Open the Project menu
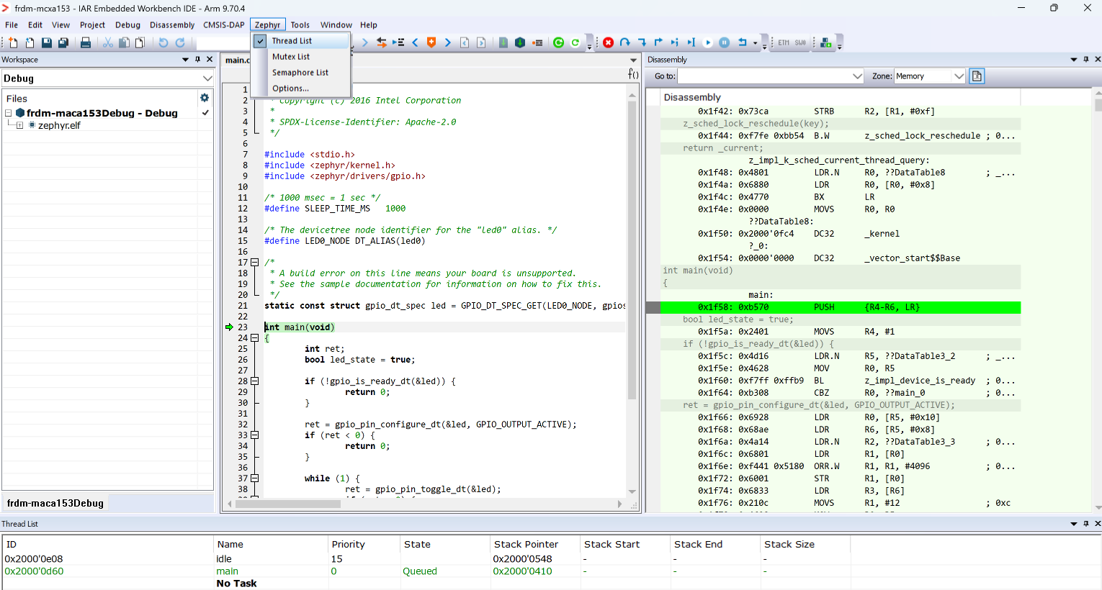This screenshot has width=1102, height=590. coord(92,25)
